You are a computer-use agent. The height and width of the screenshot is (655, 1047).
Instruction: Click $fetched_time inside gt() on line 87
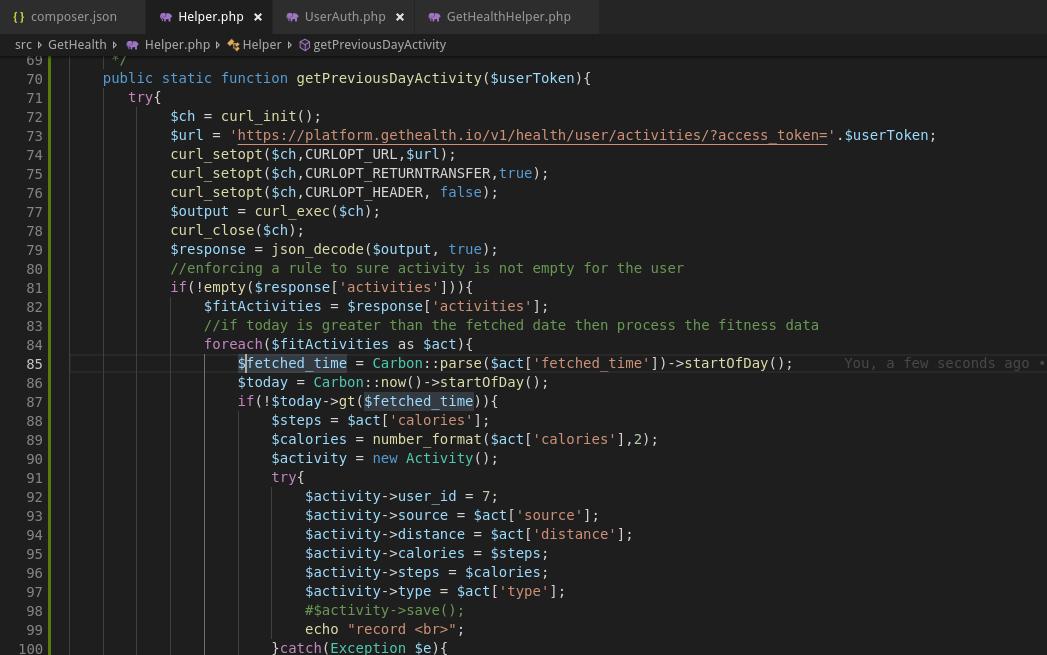click(x=419, y=401)
